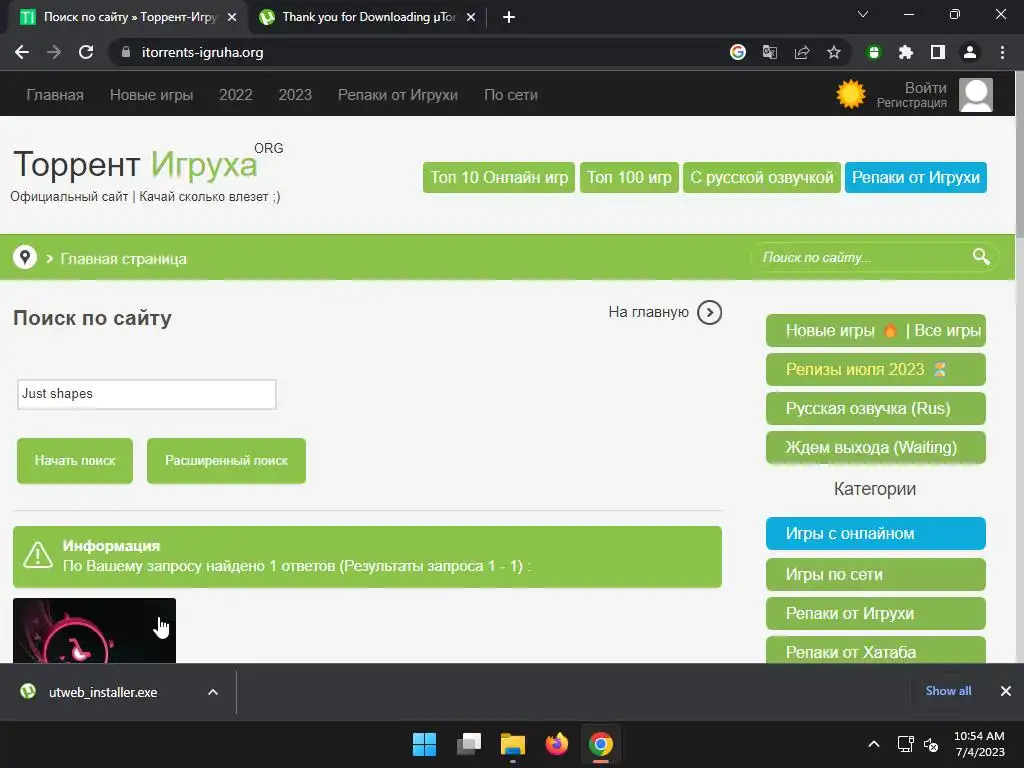
Task: Open a new browser tab
Action: tap(509, 17)
